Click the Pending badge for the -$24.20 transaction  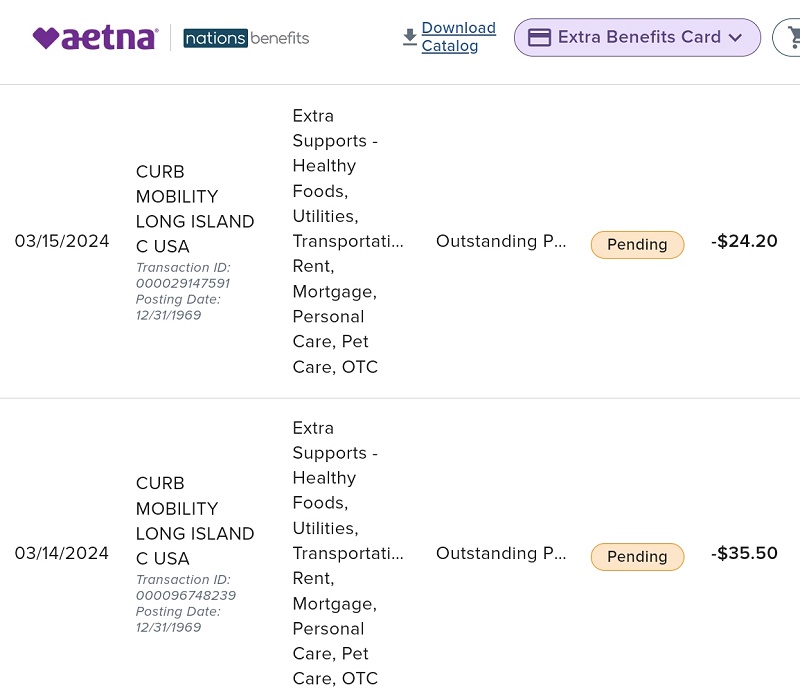(x=637, y=245)
